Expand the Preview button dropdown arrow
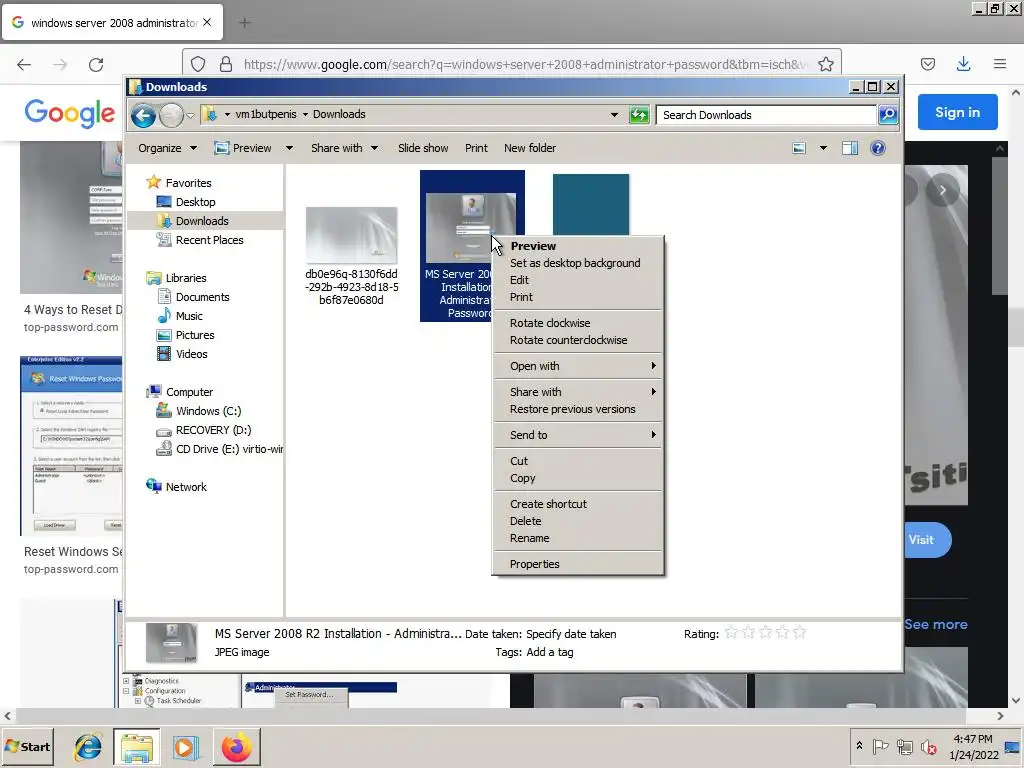This screenshot has width=1024, height=768. coord(289,148)
